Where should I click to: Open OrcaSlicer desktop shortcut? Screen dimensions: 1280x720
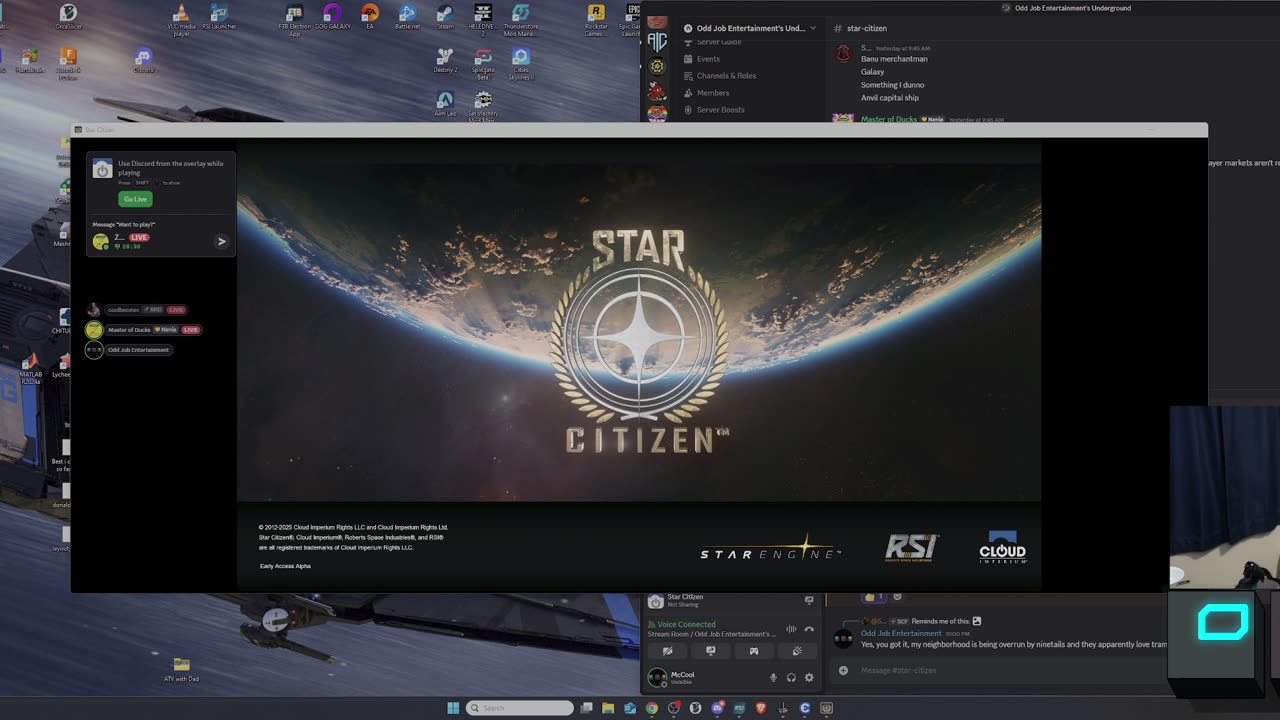tap(68, 16)
